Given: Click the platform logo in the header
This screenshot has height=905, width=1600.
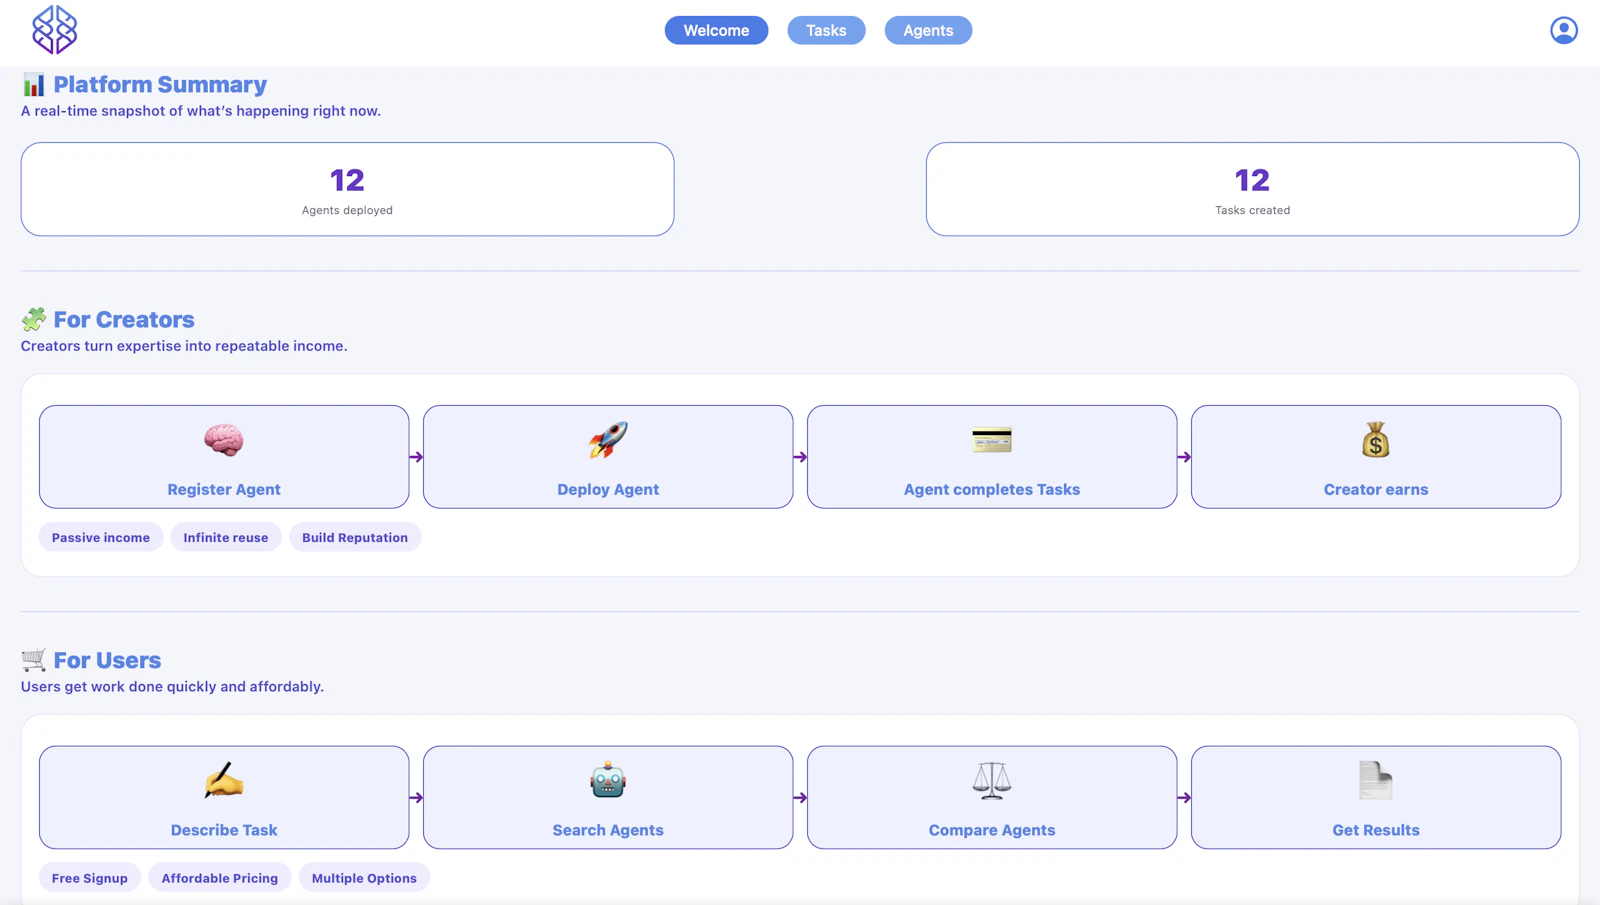Looking at the screenshot, I should pos(54,30).
